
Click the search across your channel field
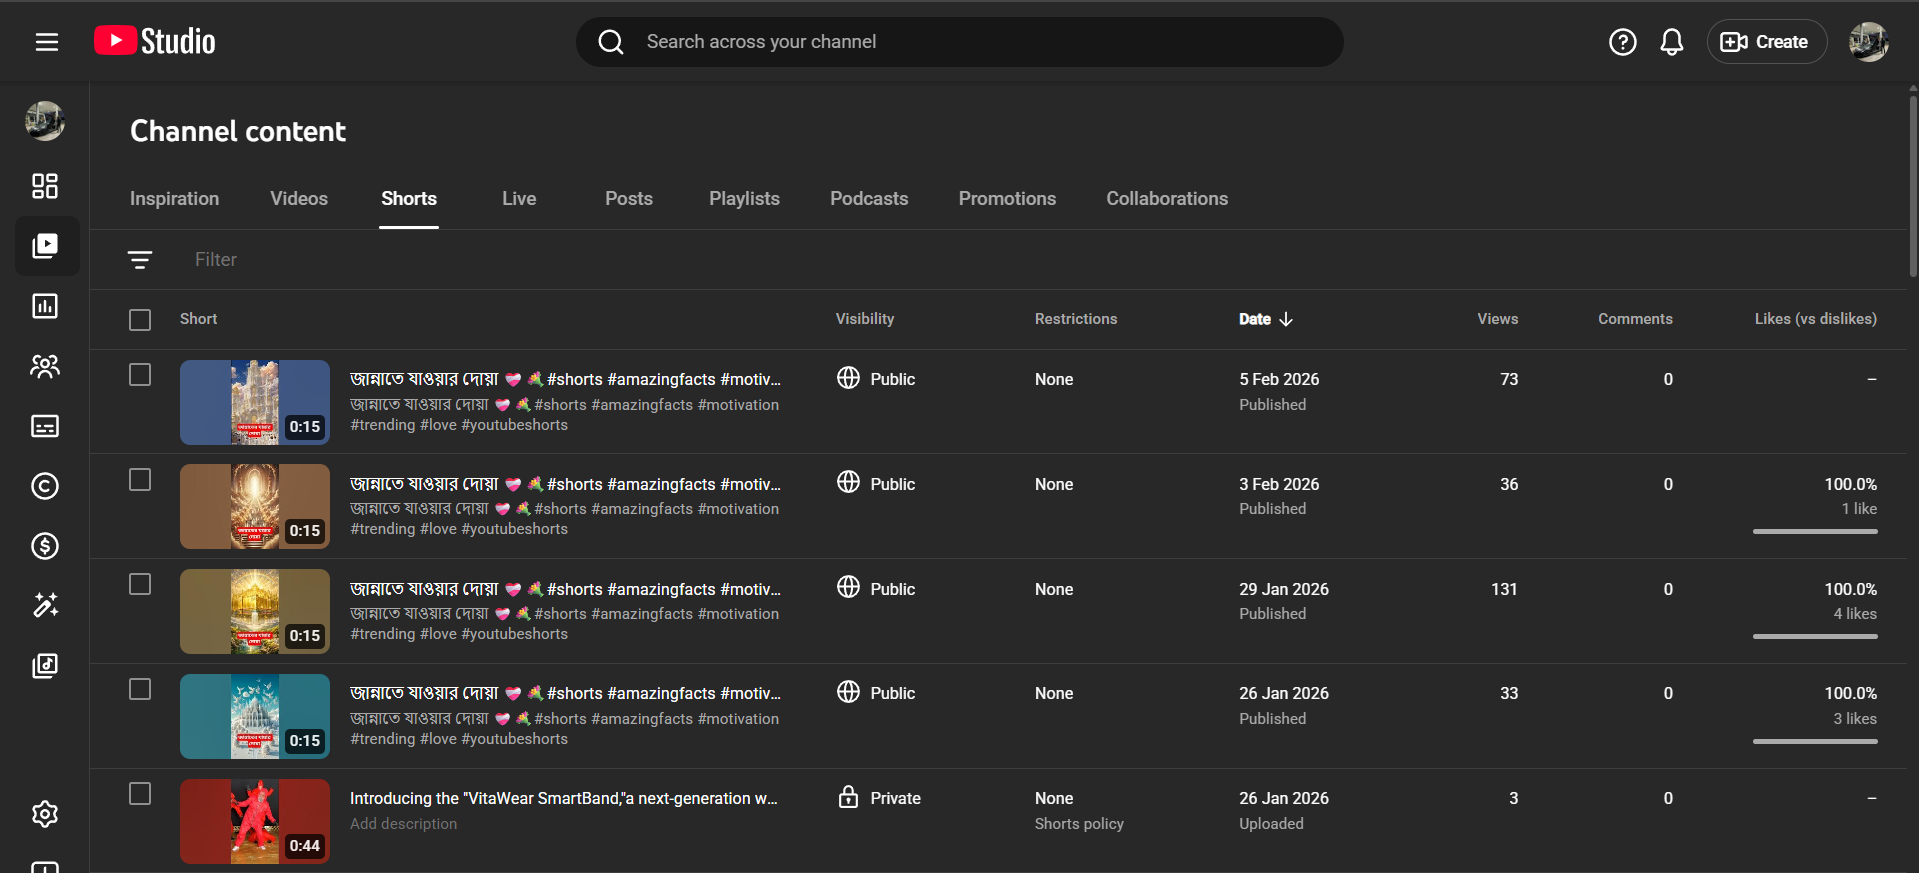[960, 42]
